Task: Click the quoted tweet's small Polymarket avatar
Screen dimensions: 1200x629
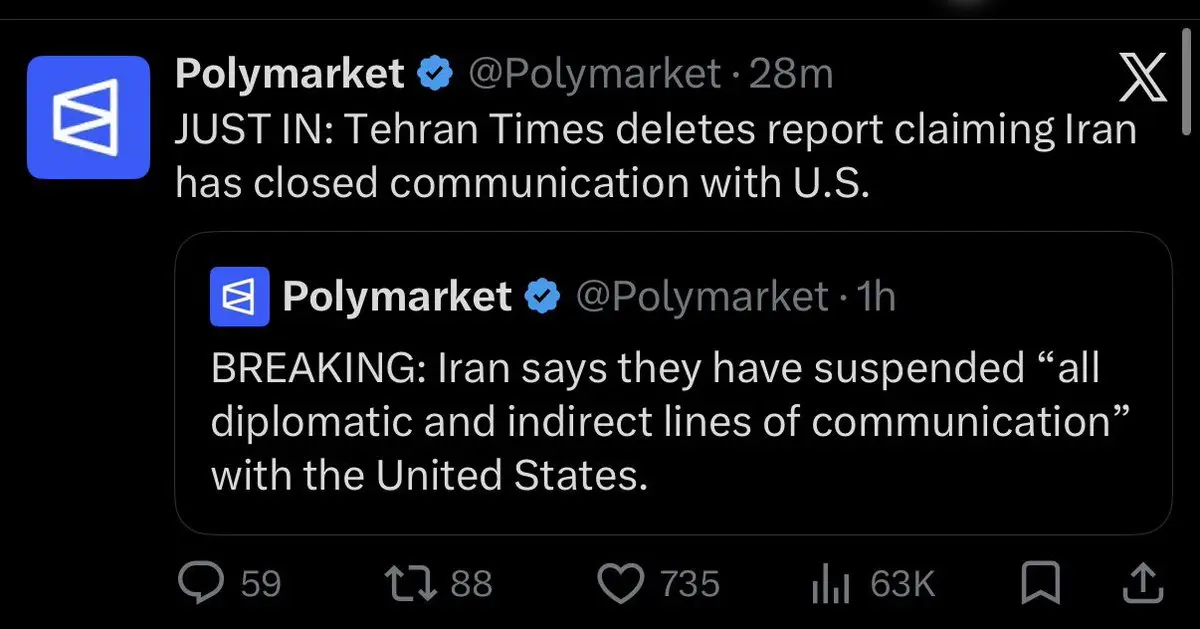Action: [239, 297]
